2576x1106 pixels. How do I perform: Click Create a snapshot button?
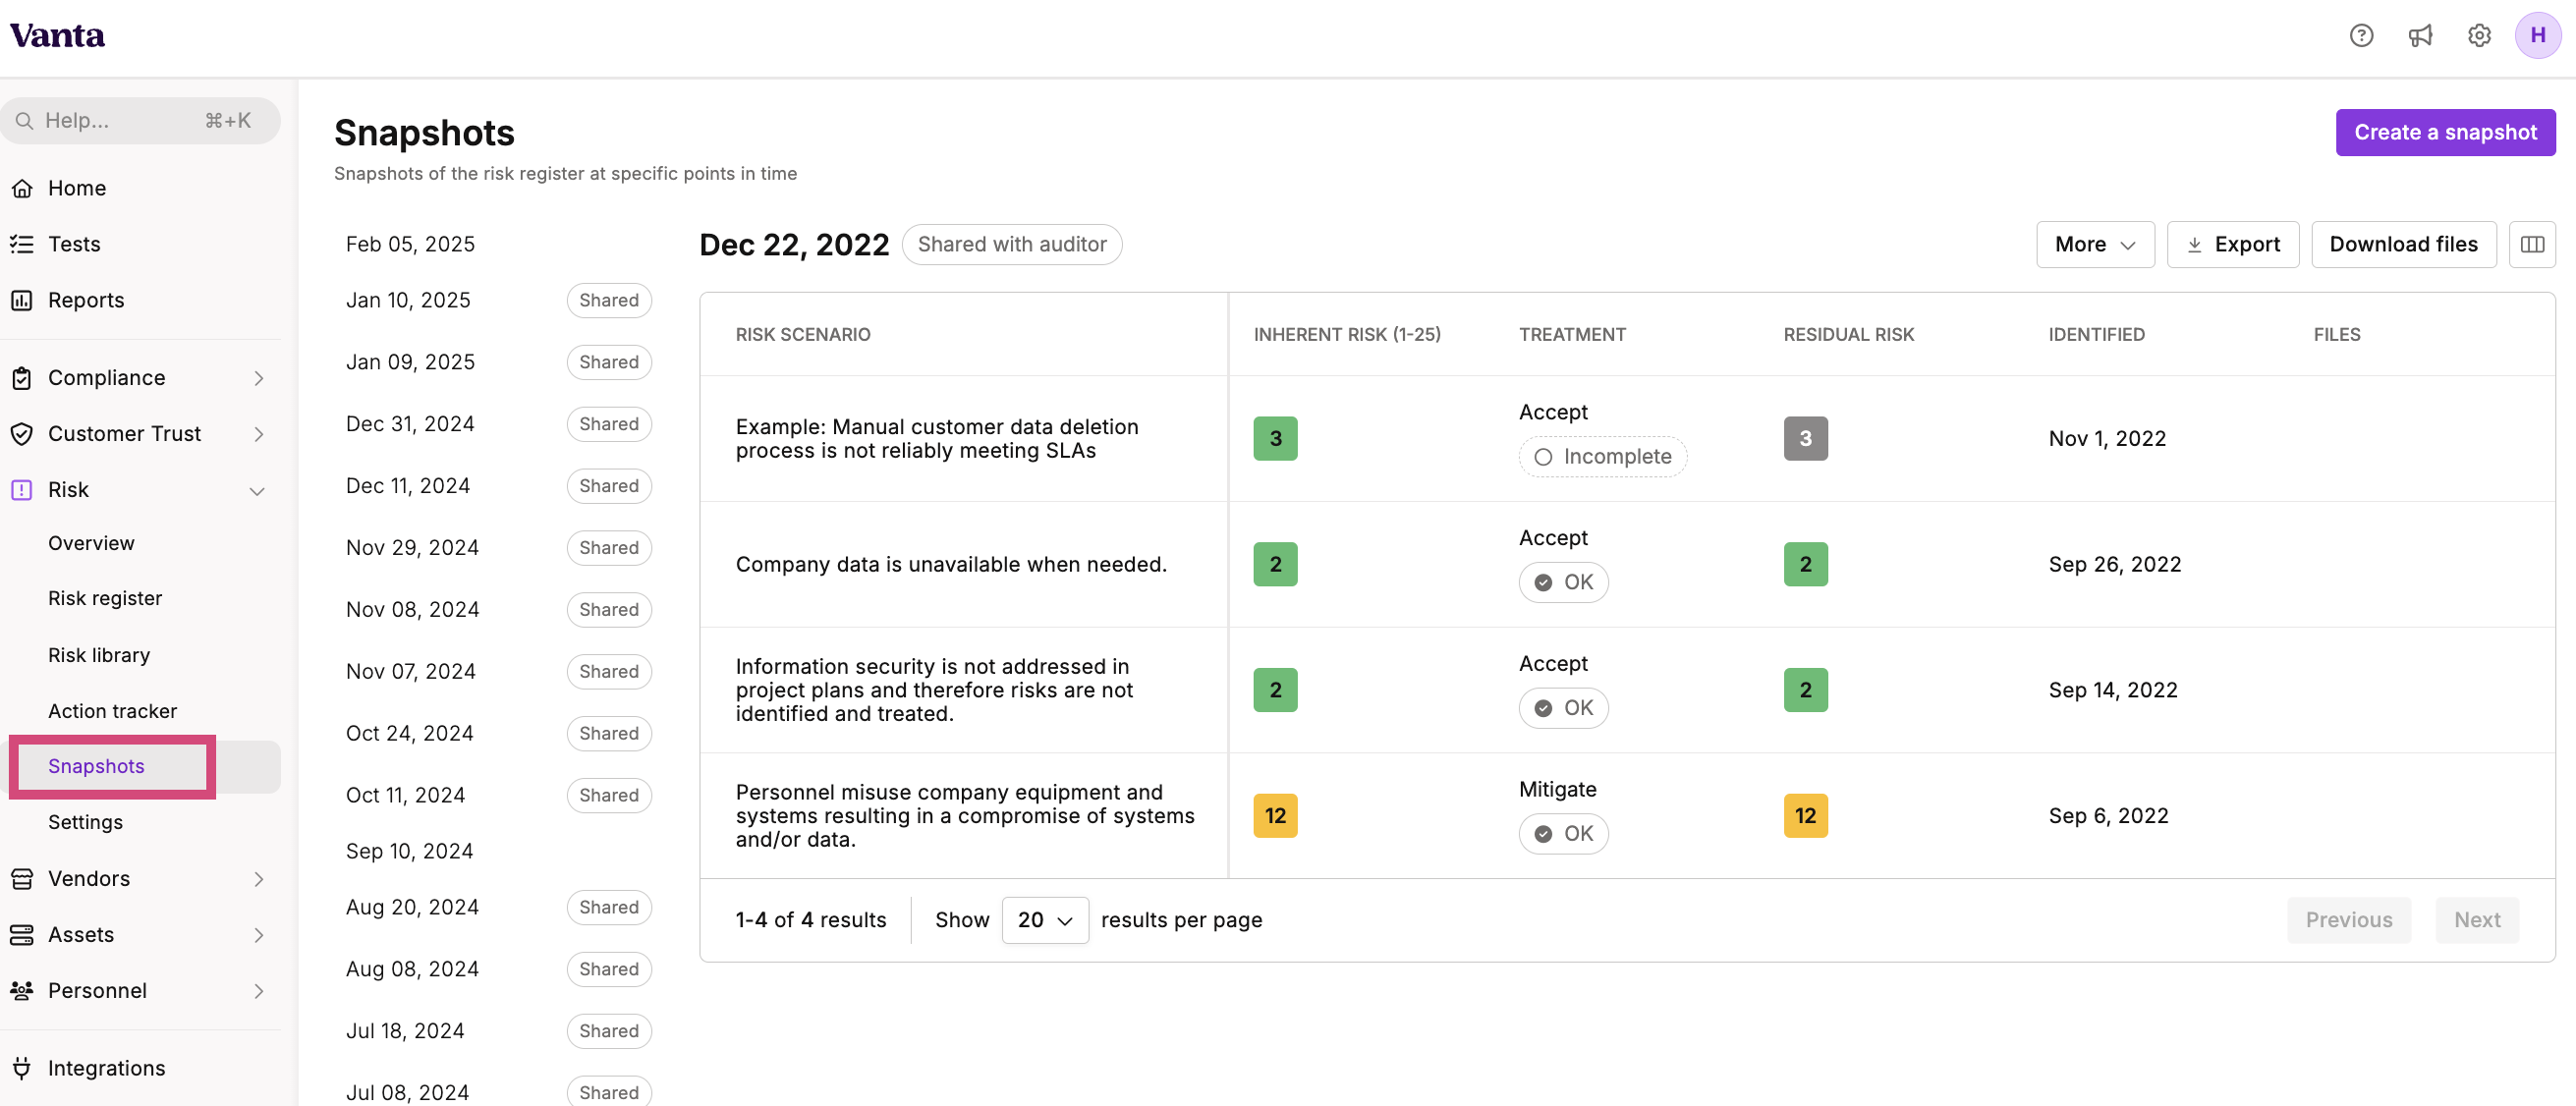[2445, 133]
